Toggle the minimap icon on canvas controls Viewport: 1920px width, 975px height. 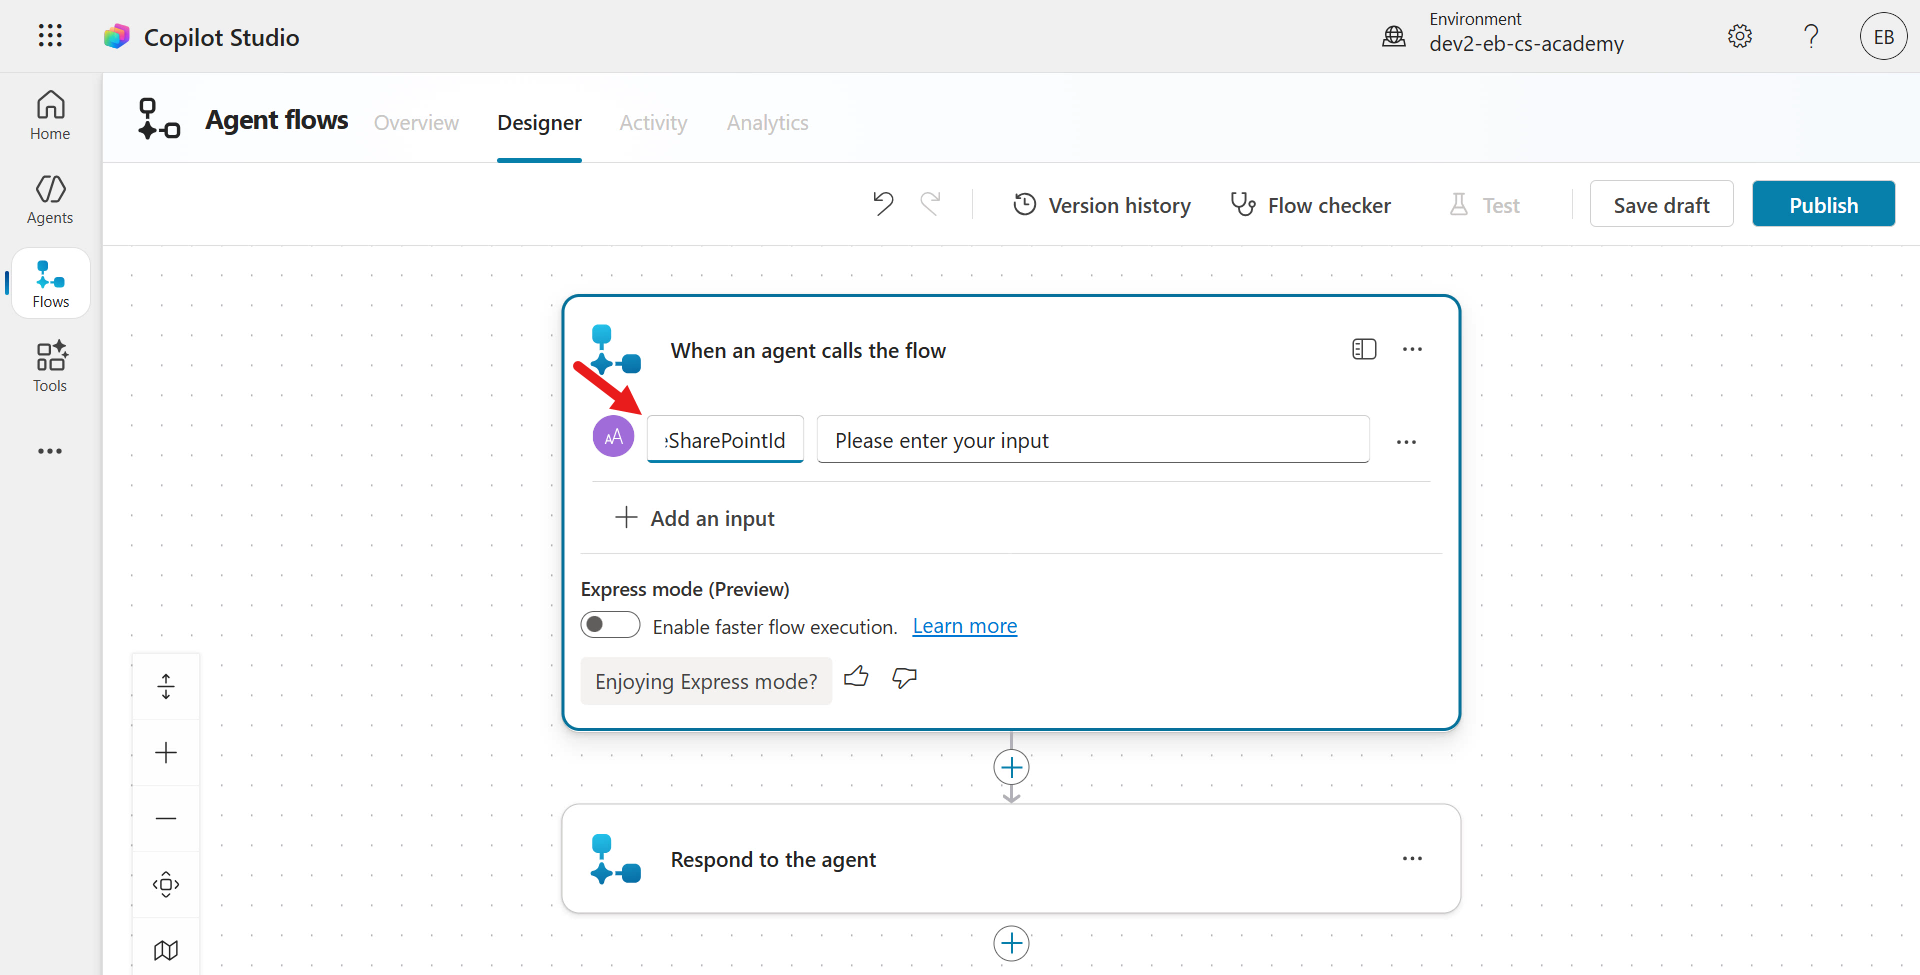(x=166, y=950)
